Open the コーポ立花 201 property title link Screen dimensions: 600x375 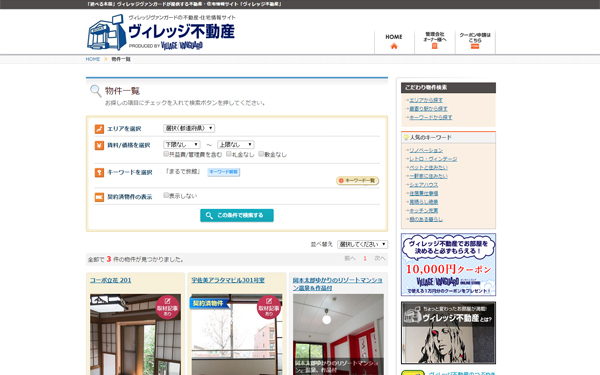(x=111, y=280)
